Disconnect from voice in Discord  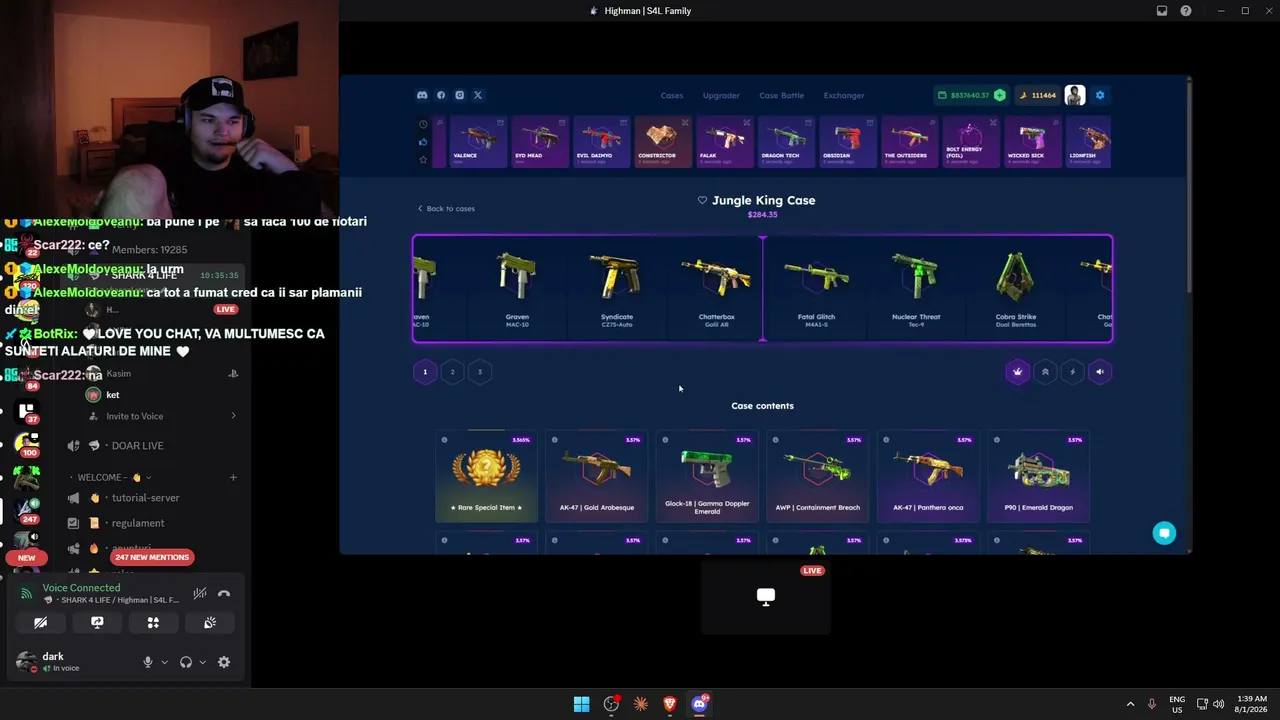pos(224,594)
